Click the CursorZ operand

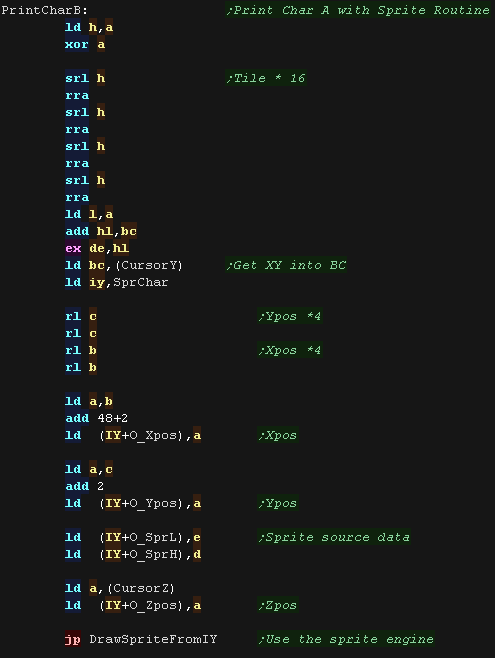click(x=141, y=588)
